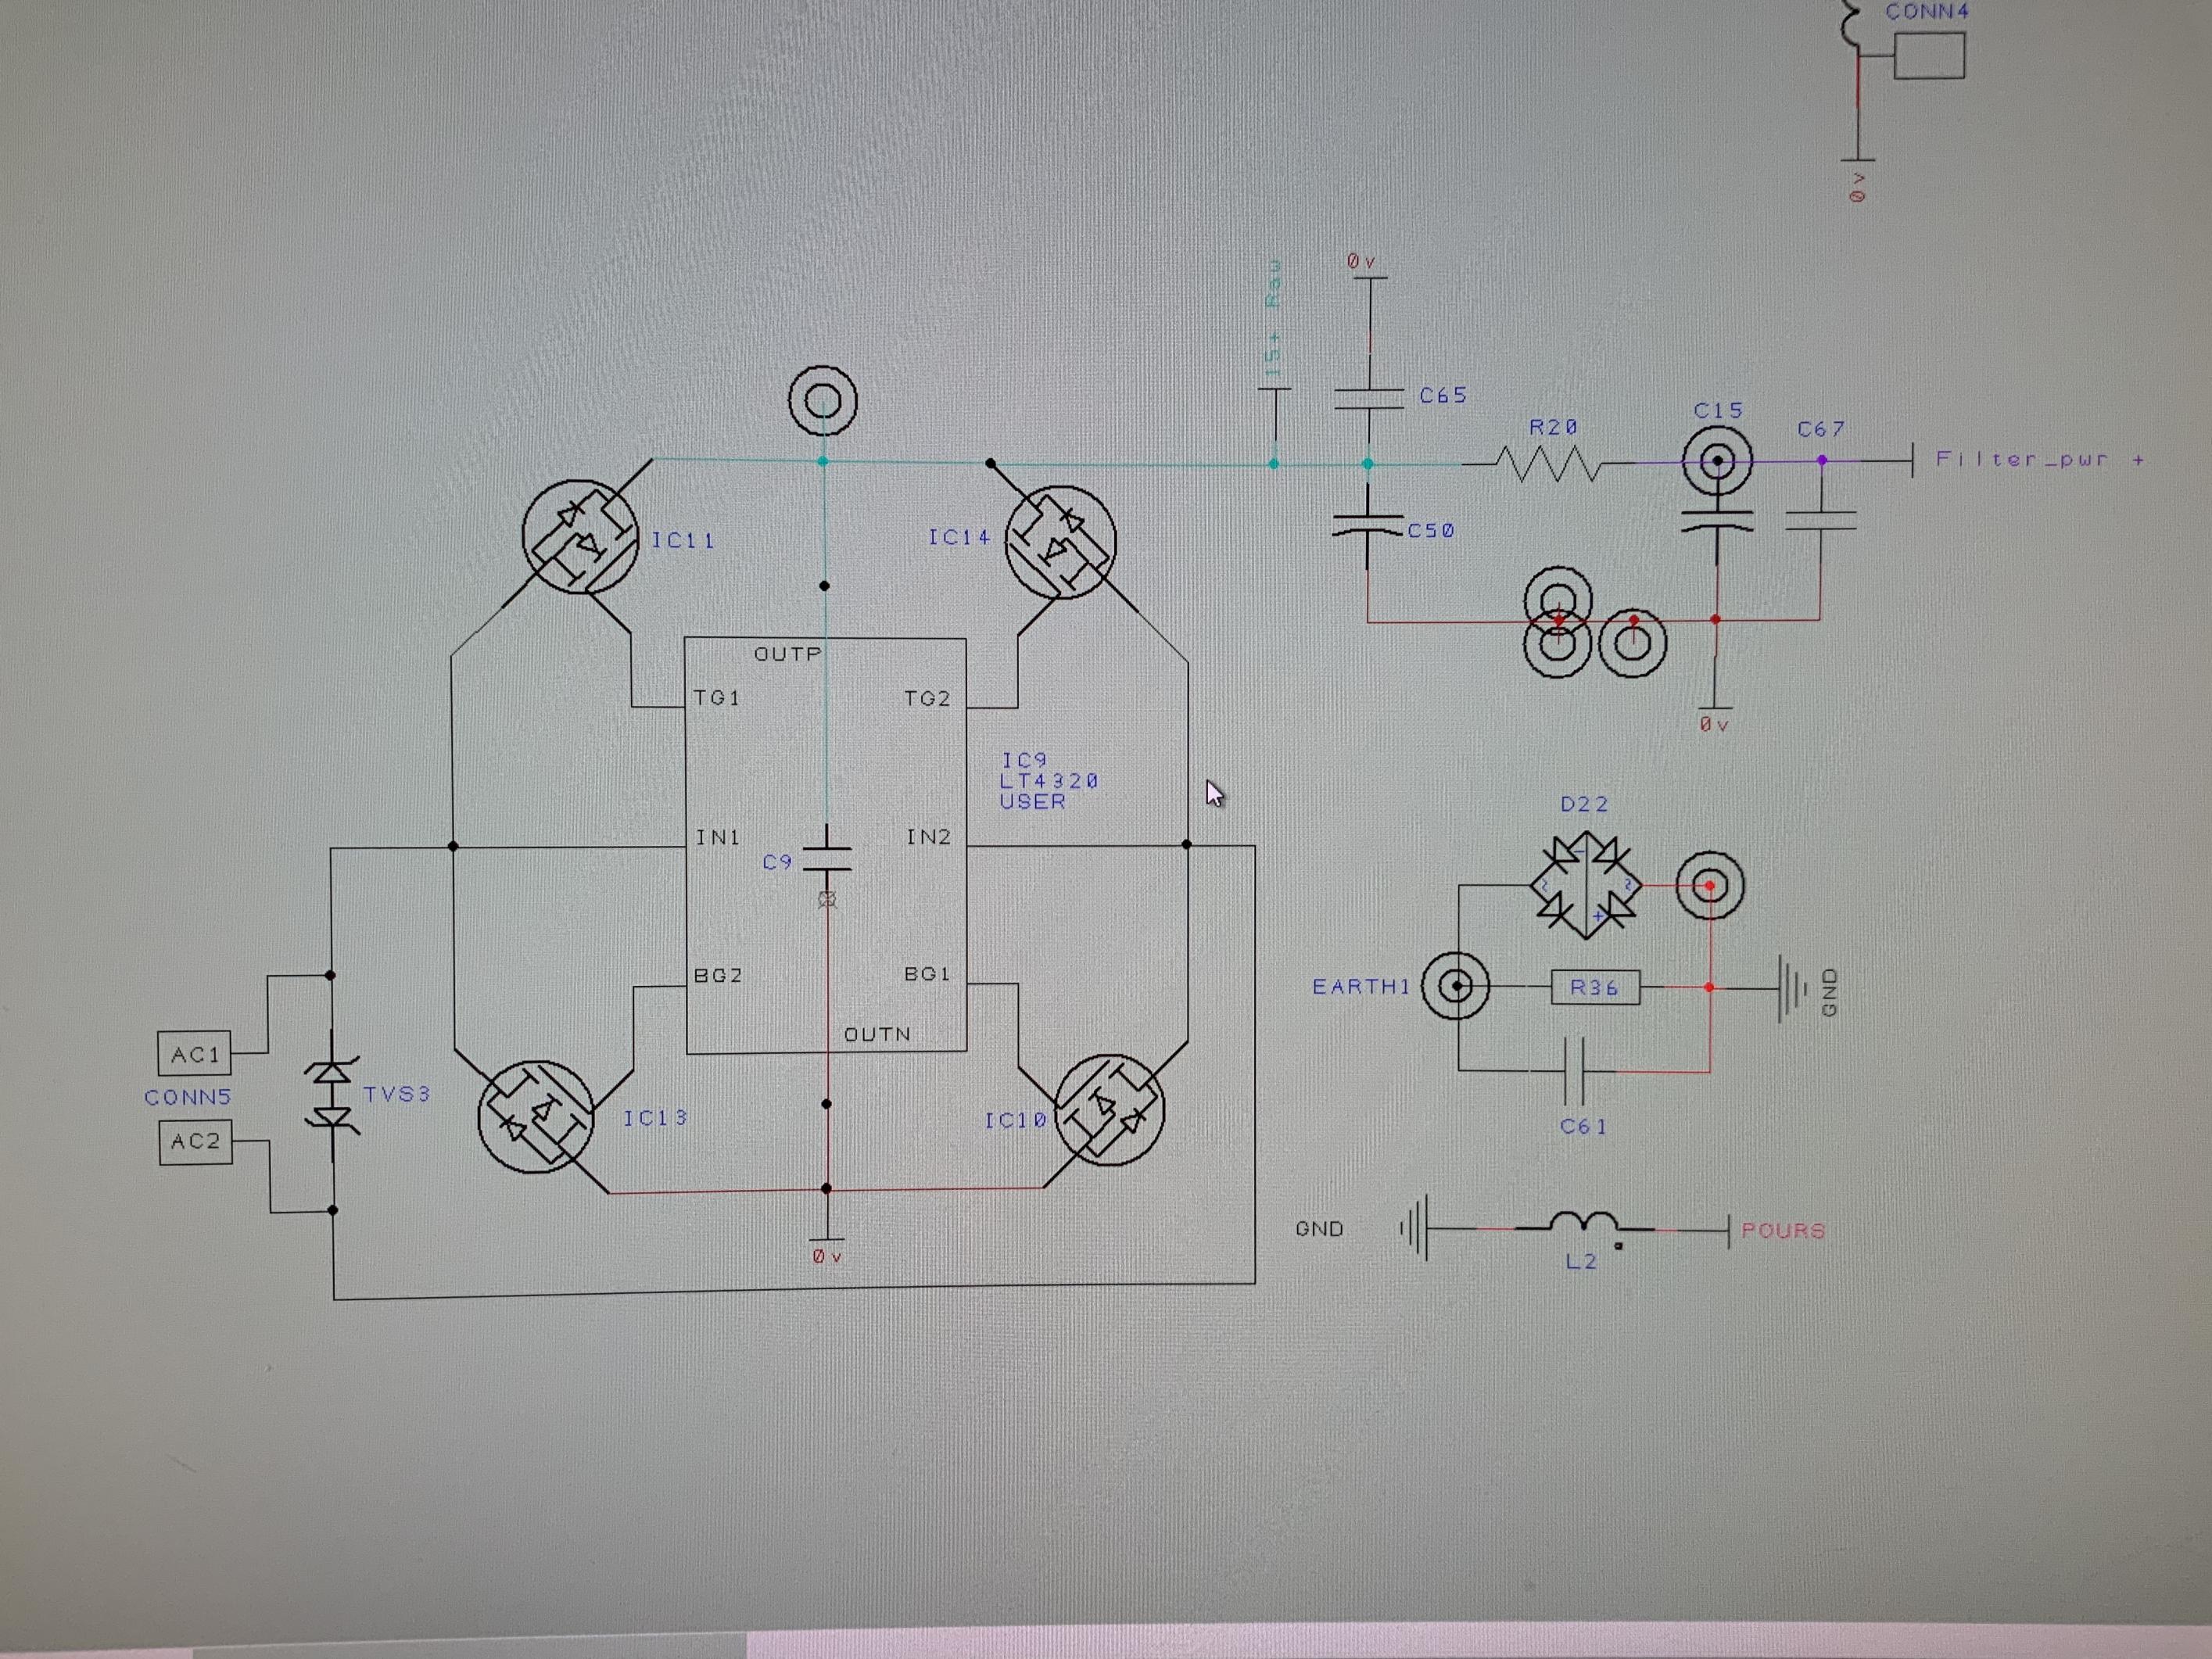The image size is (2212, 1659).
Task: Click the CONN5 label
Action: click(x=187, y=1097)
